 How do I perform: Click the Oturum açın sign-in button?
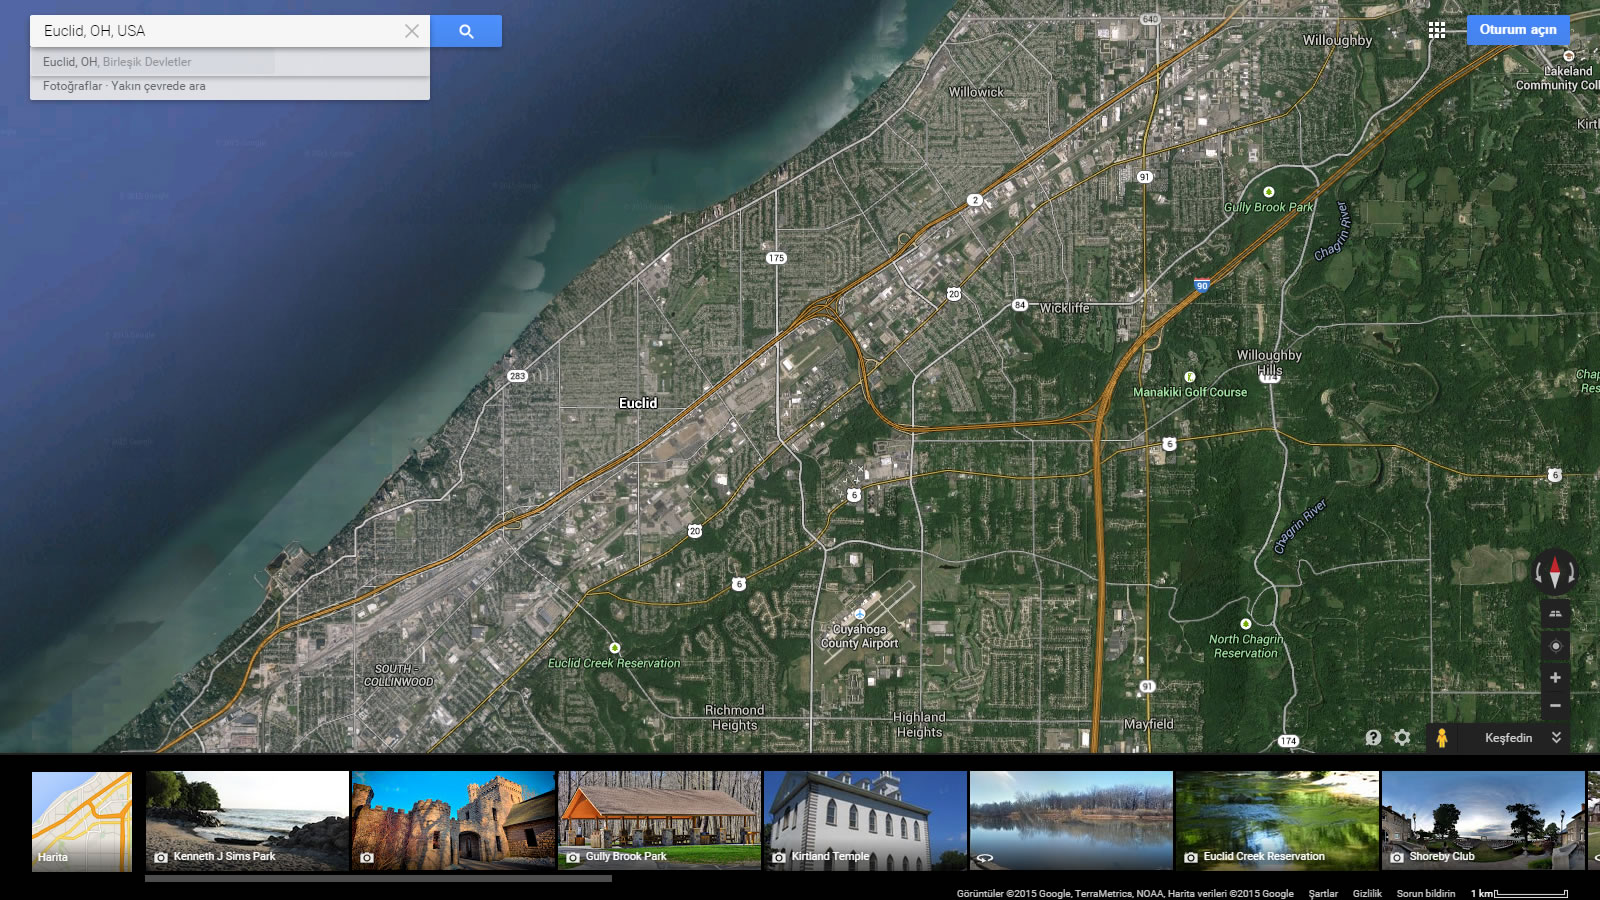[1517, 30]
